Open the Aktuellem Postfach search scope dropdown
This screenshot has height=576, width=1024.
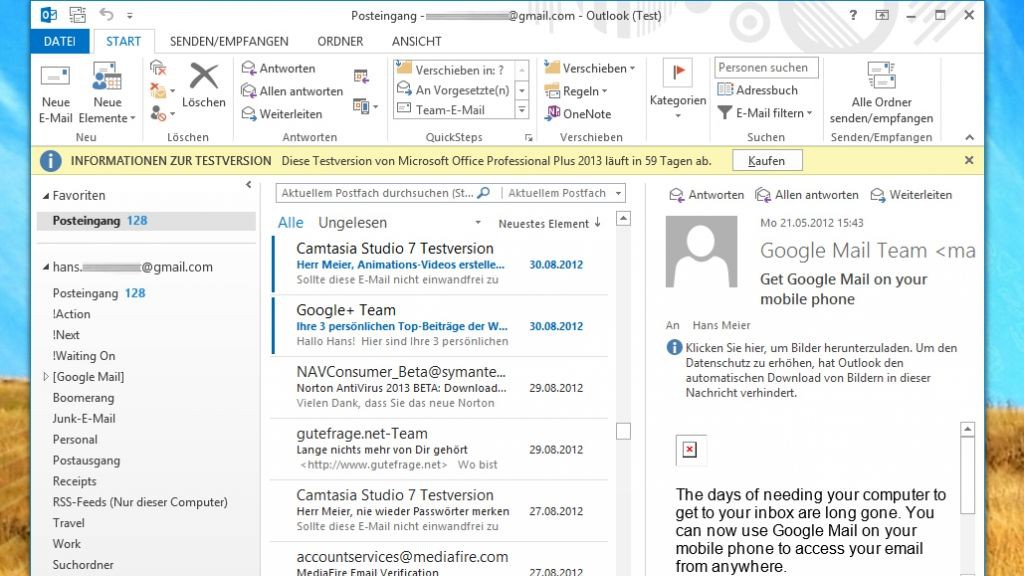[x=619, y=193]
